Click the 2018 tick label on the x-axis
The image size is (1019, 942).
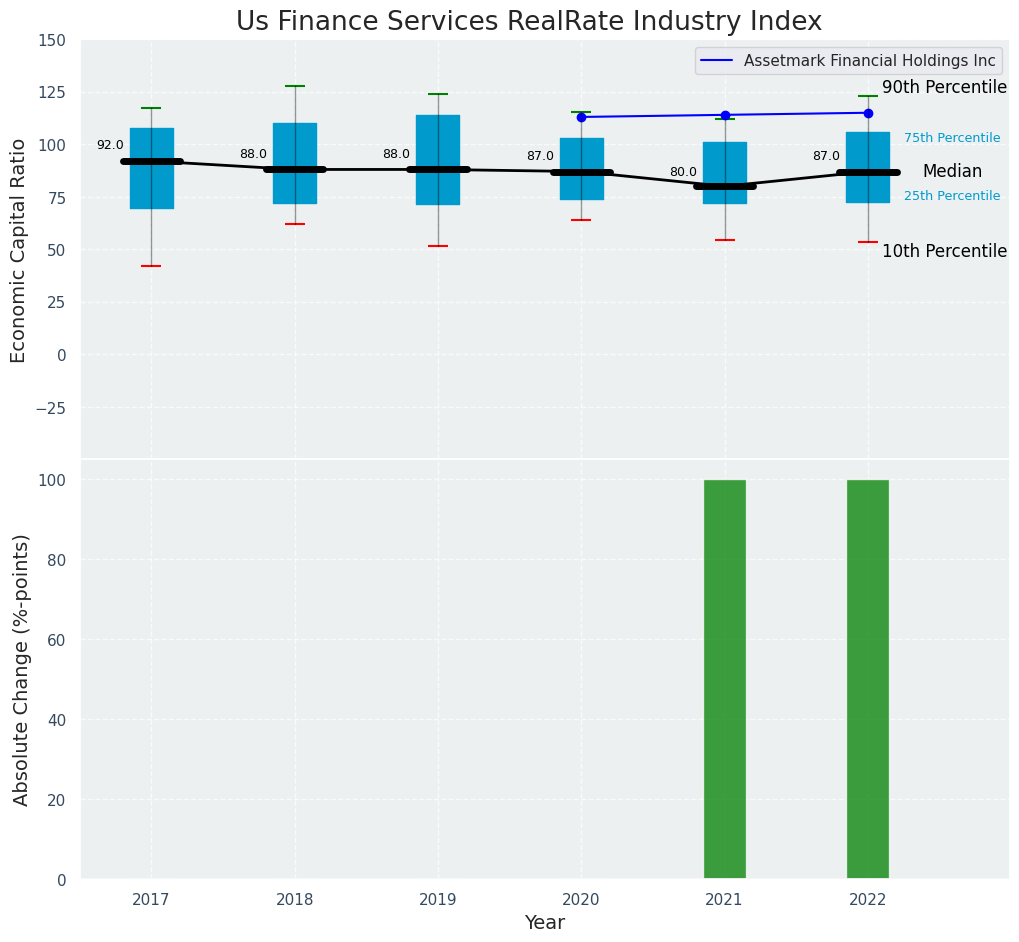(x=295, y=900)
